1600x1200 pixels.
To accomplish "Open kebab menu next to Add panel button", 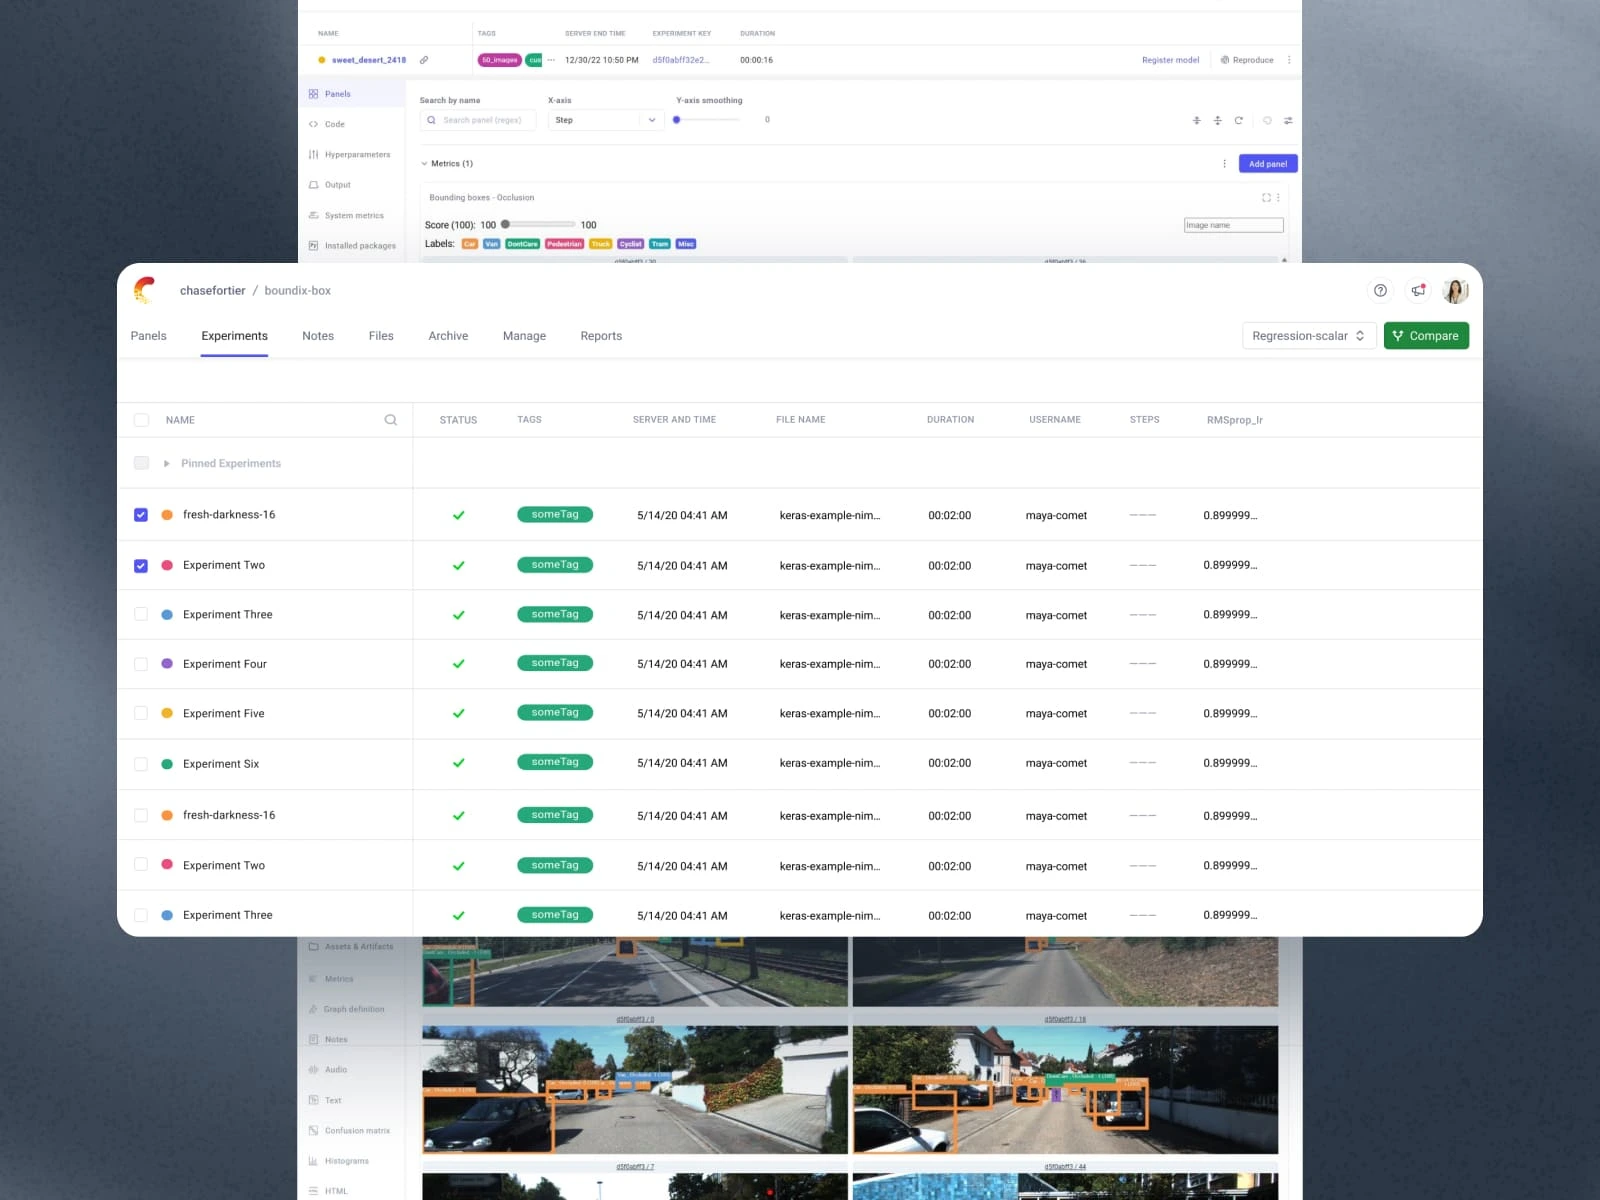I will [1224, 163].
